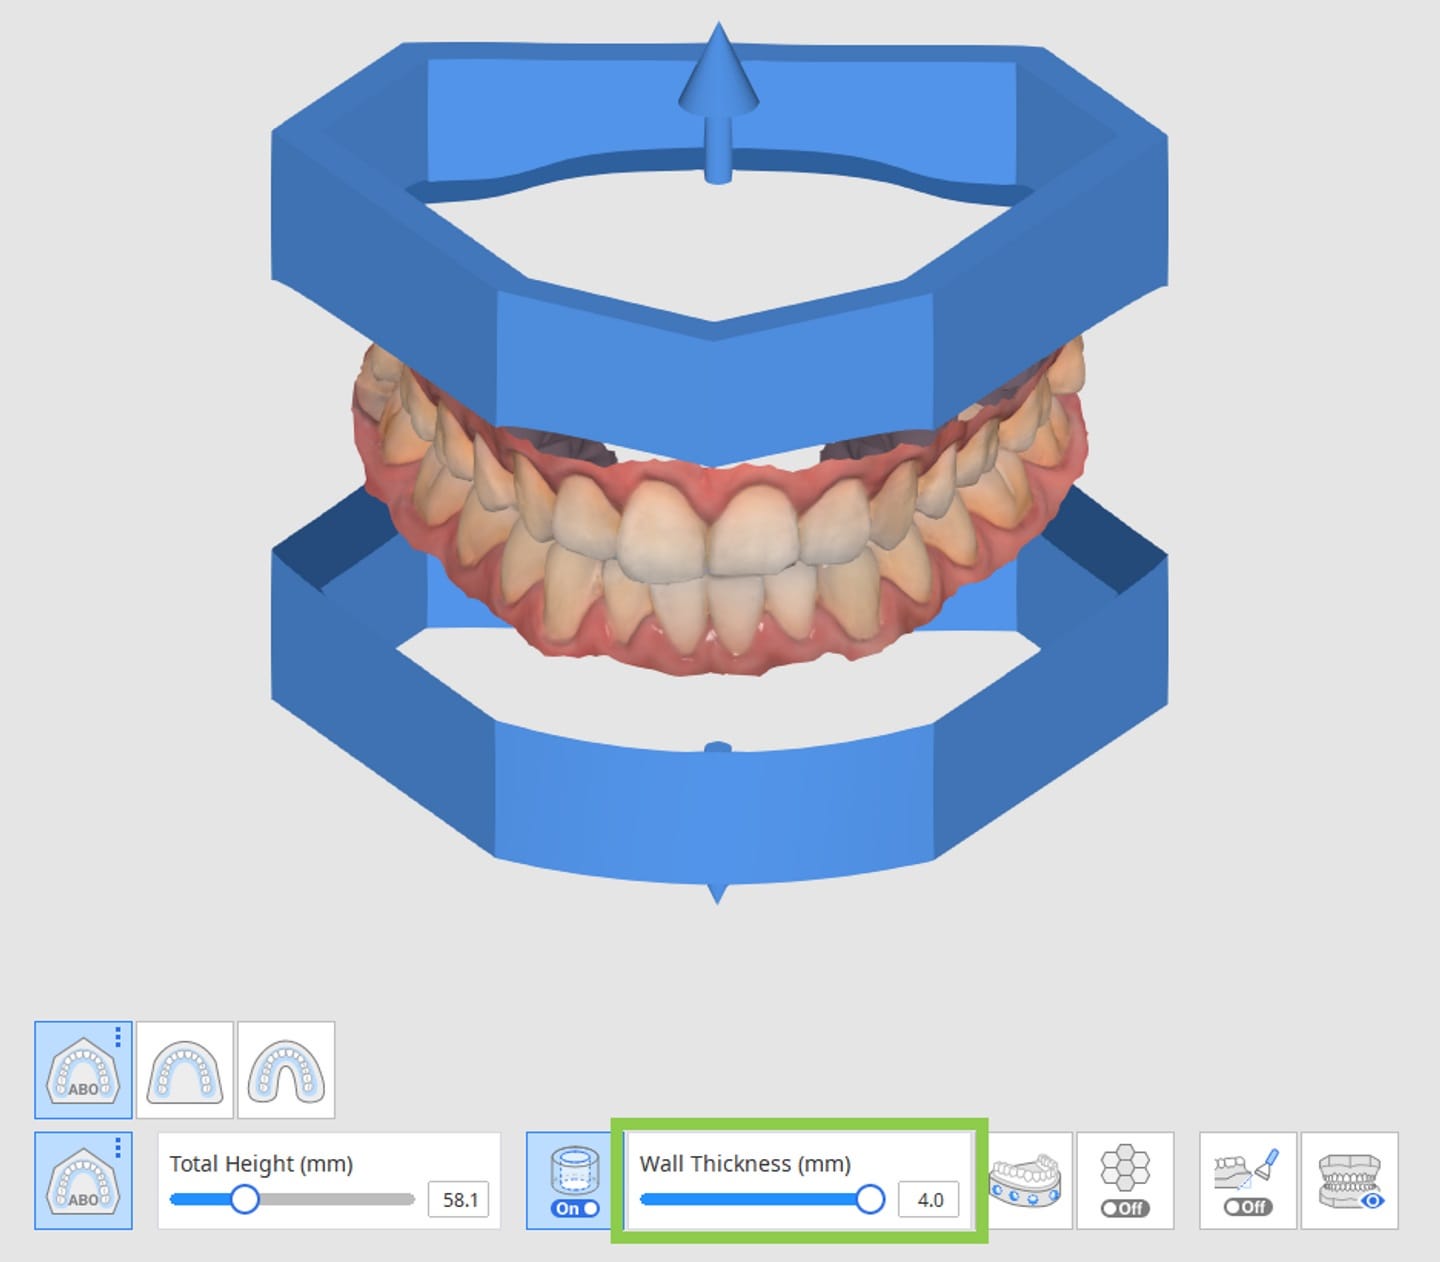The height and width of the screenshot is (1262, 1440).
Task: Expand three-dot options on top ABO icon
Action: point(118,1037)
